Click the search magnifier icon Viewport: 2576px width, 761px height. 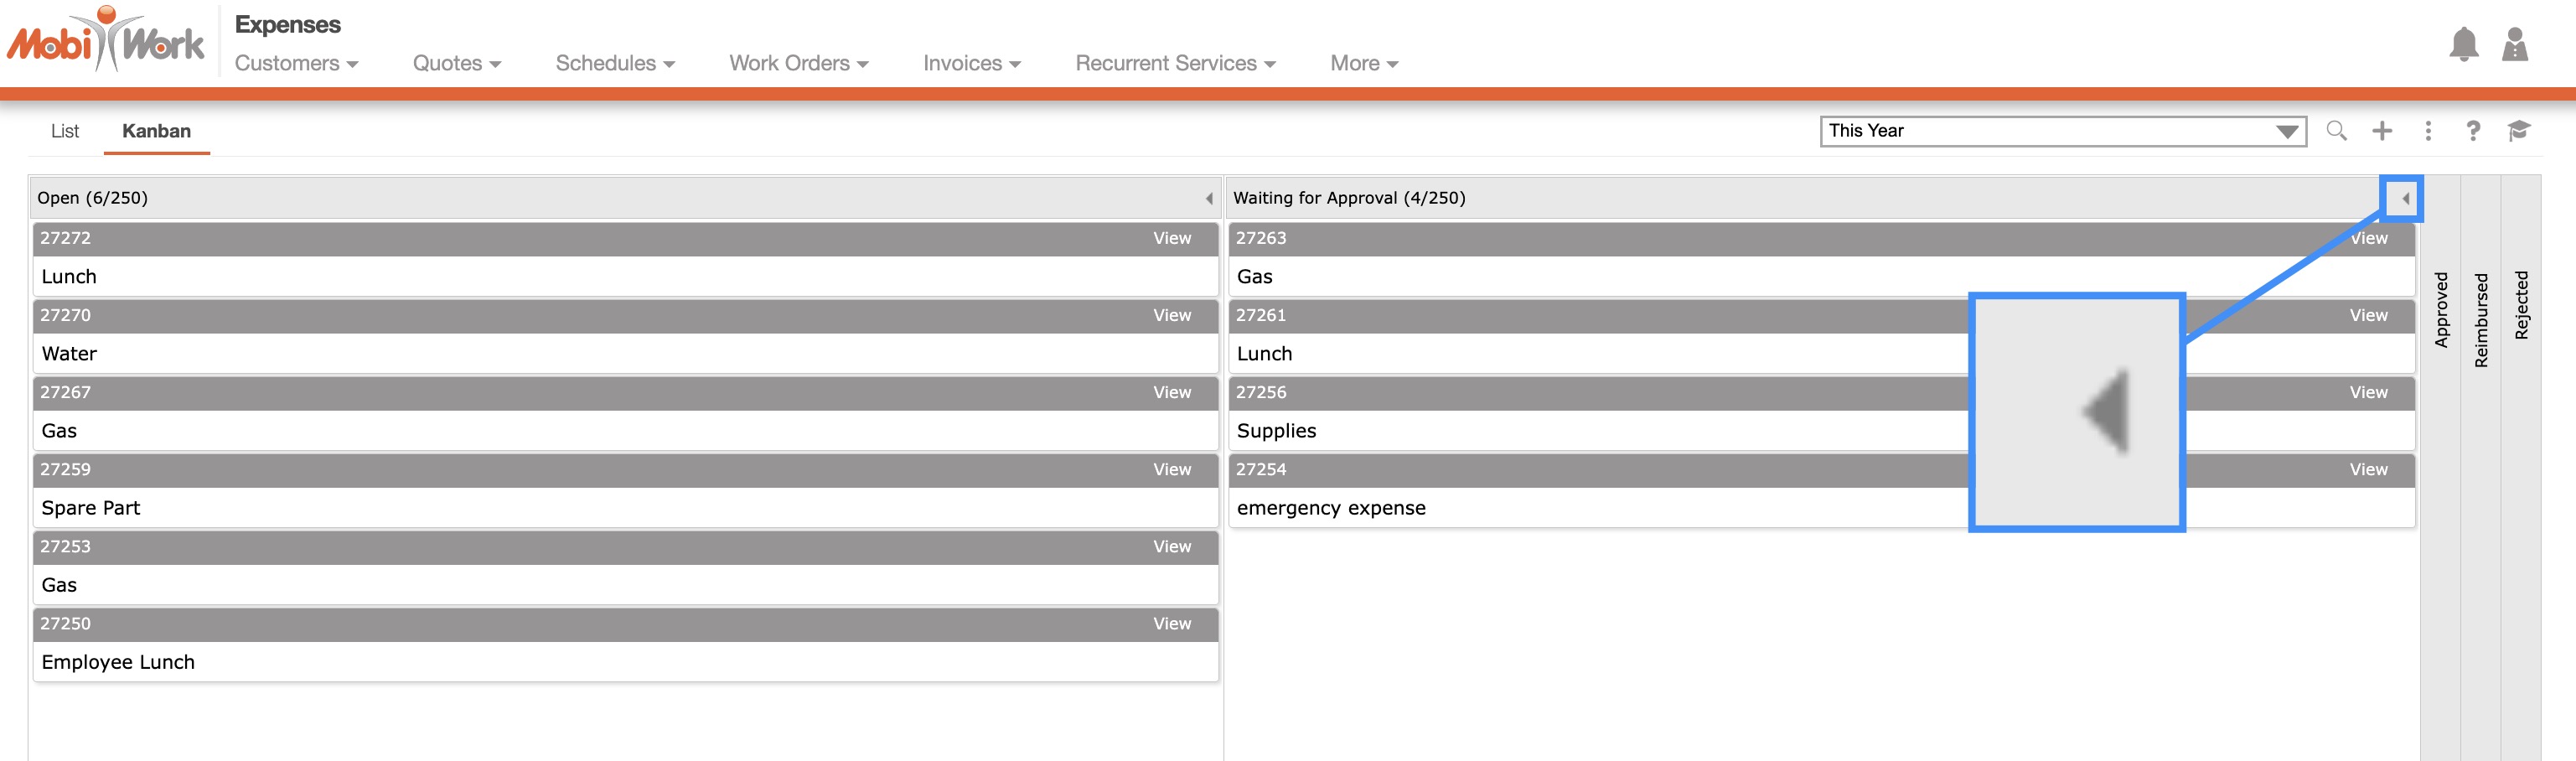click(x=2336, y=131)
